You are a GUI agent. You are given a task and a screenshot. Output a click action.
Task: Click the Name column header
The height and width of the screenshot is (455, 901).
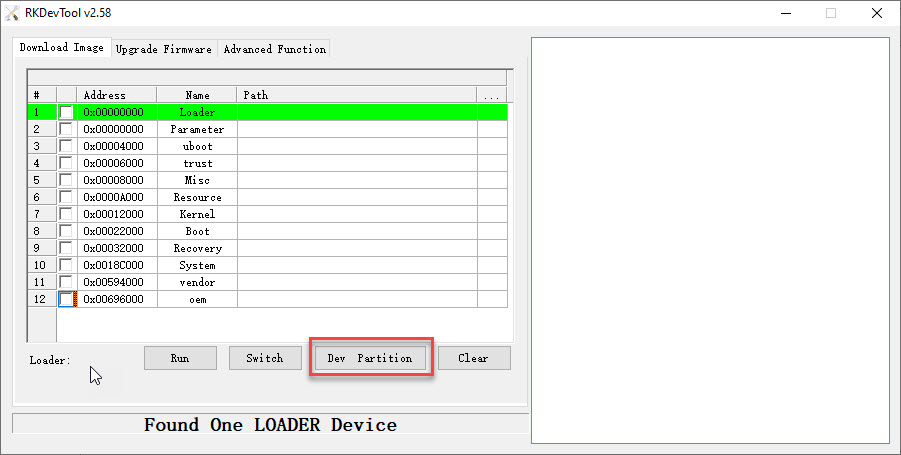click(x=197, y=95)
